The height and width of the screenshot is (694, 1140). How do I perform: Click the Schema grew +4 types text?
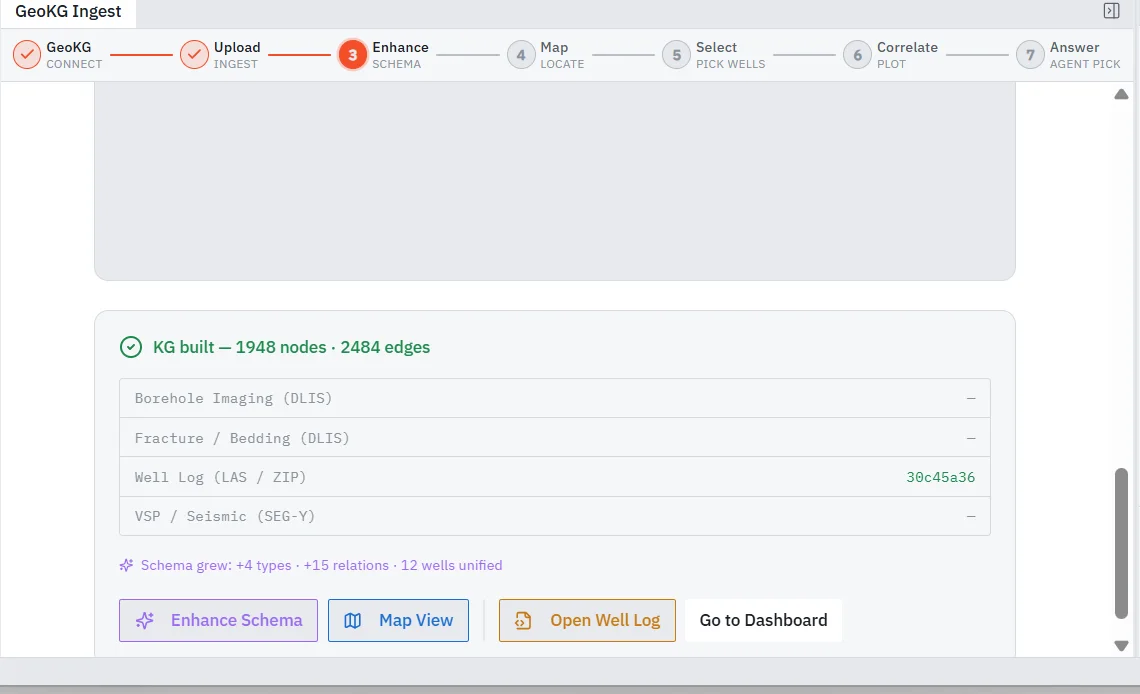(x=321, y=565)
